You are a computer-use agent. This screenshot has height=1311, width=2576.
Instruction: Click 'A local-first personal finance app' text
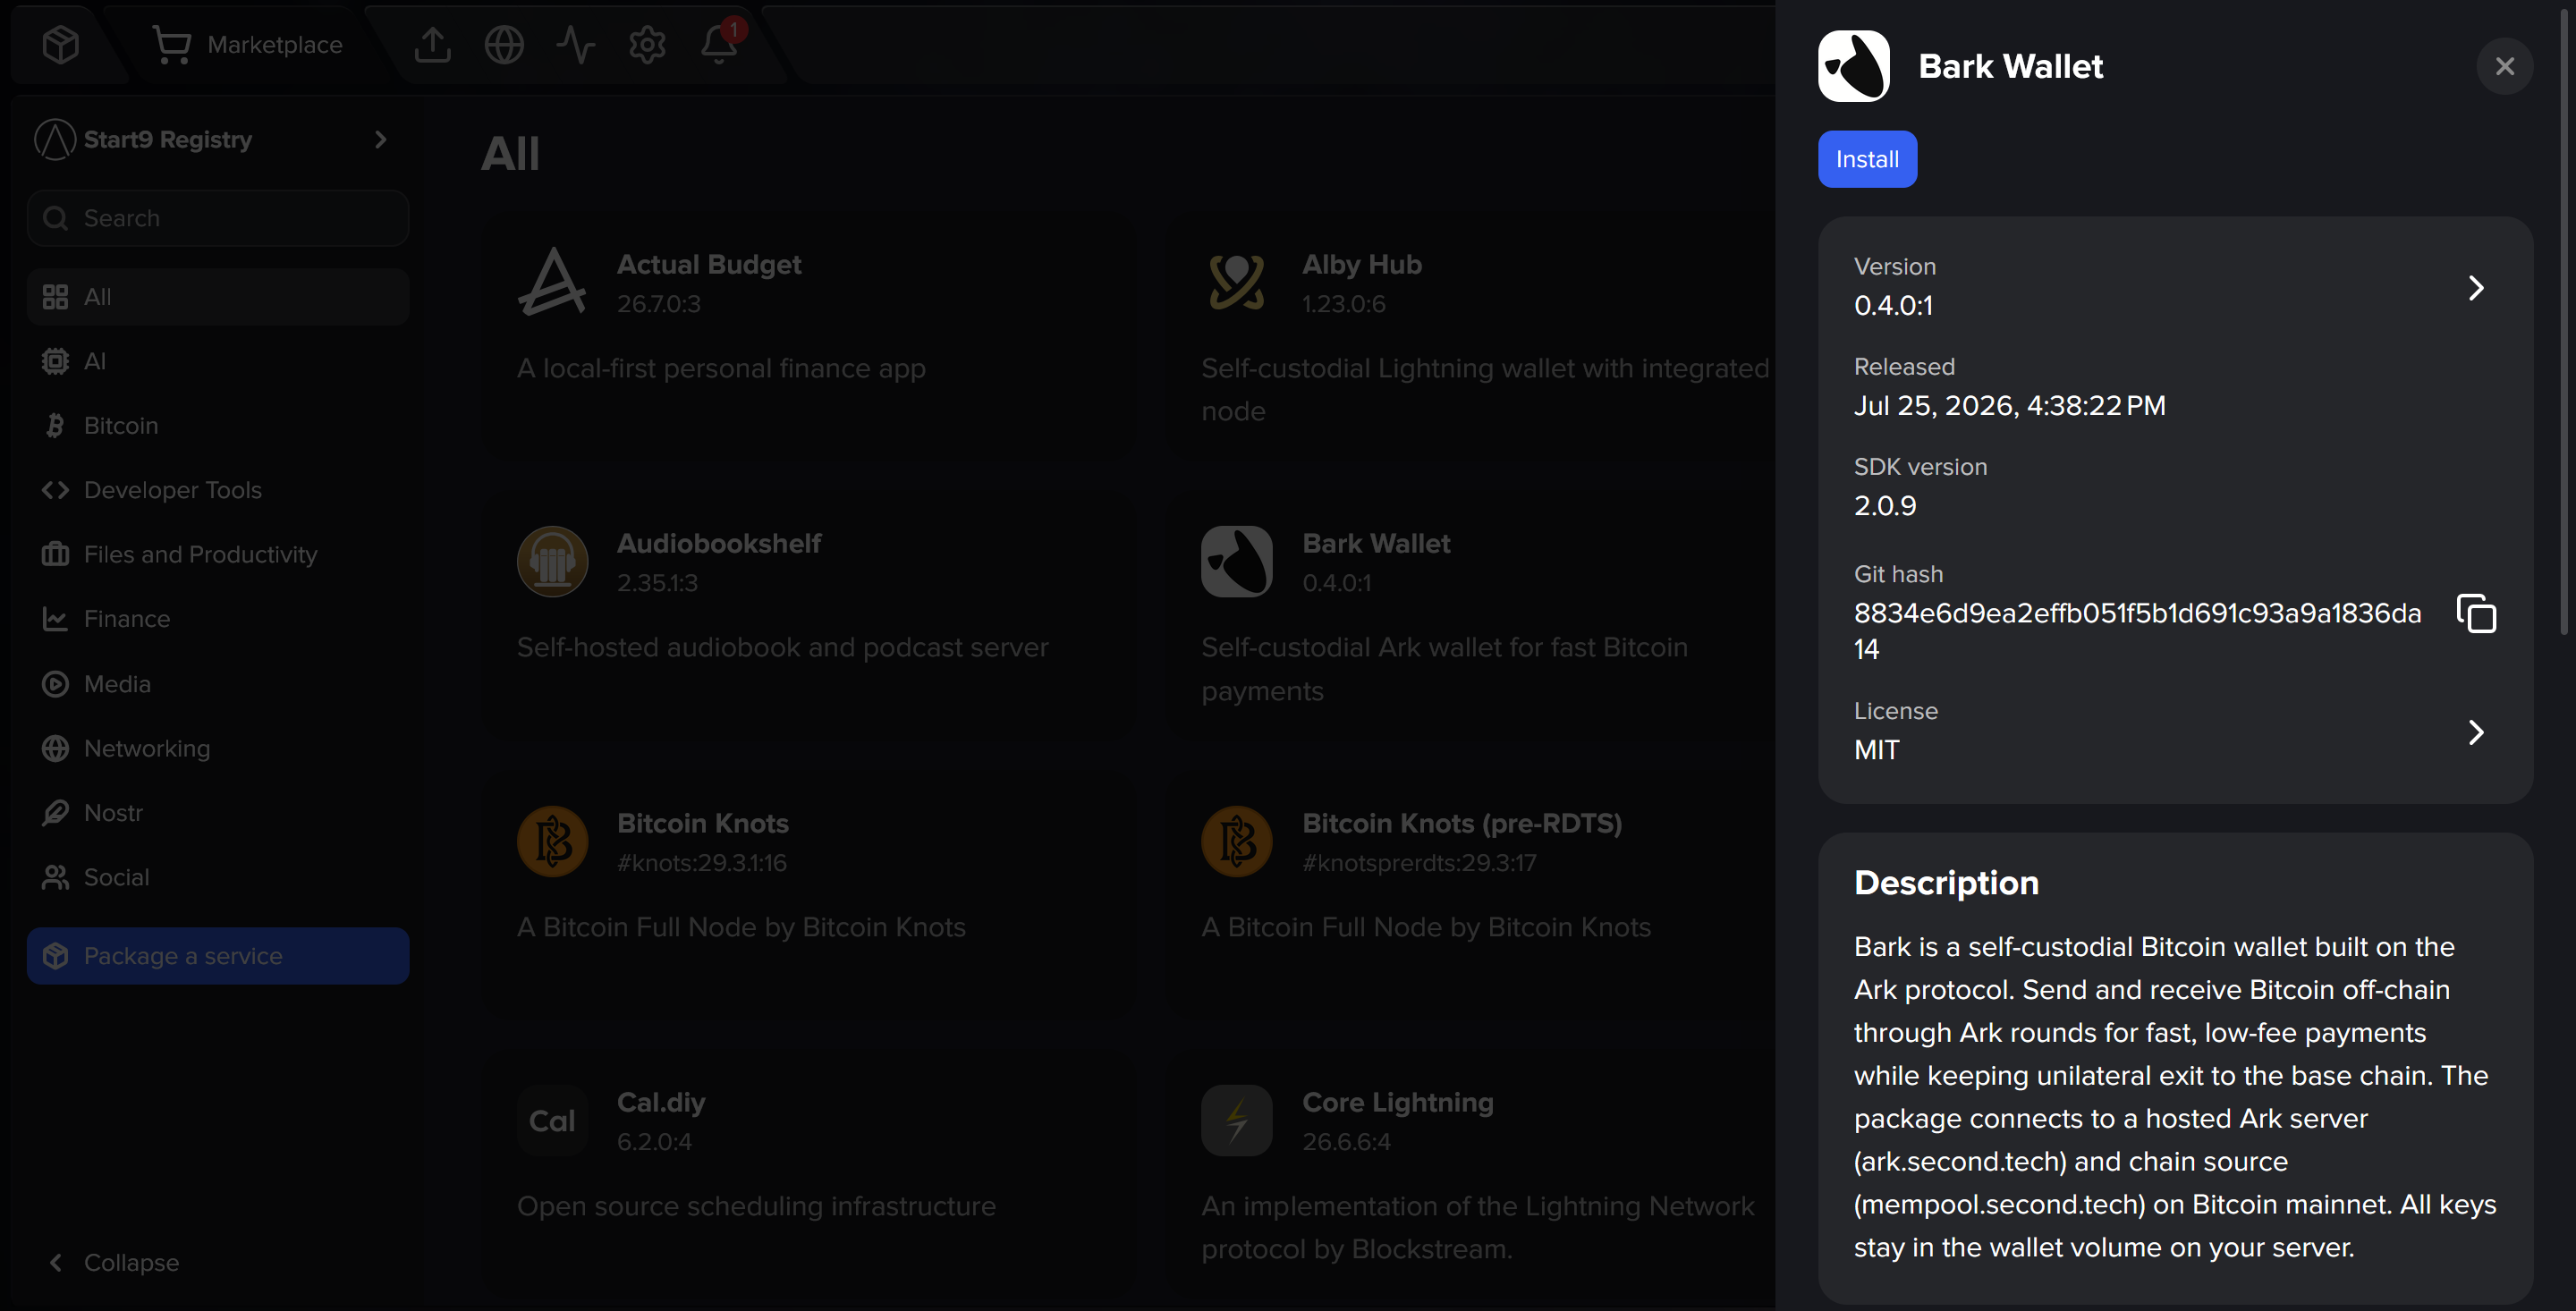click(721, 369)
